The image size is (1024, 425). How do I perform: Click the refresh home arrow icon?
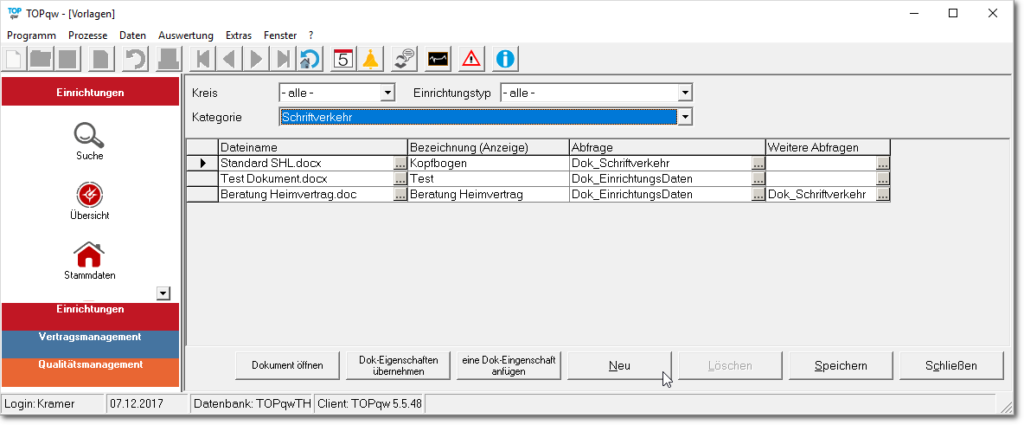(310, 58)
